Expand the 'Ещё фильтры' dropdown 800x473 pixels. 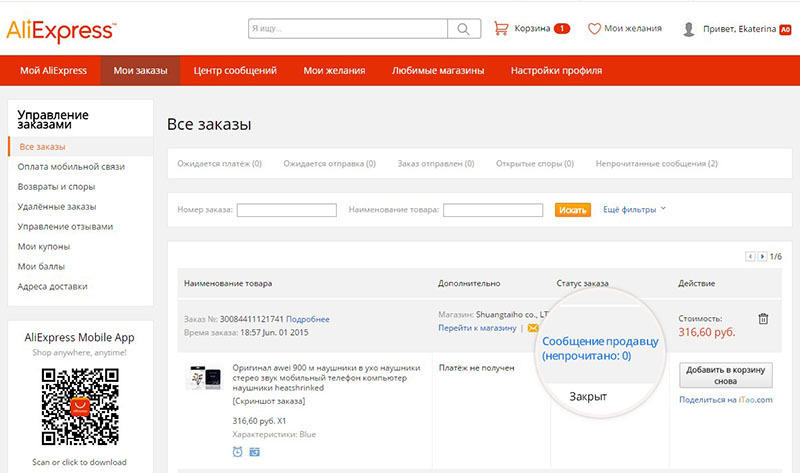(634, 209)
